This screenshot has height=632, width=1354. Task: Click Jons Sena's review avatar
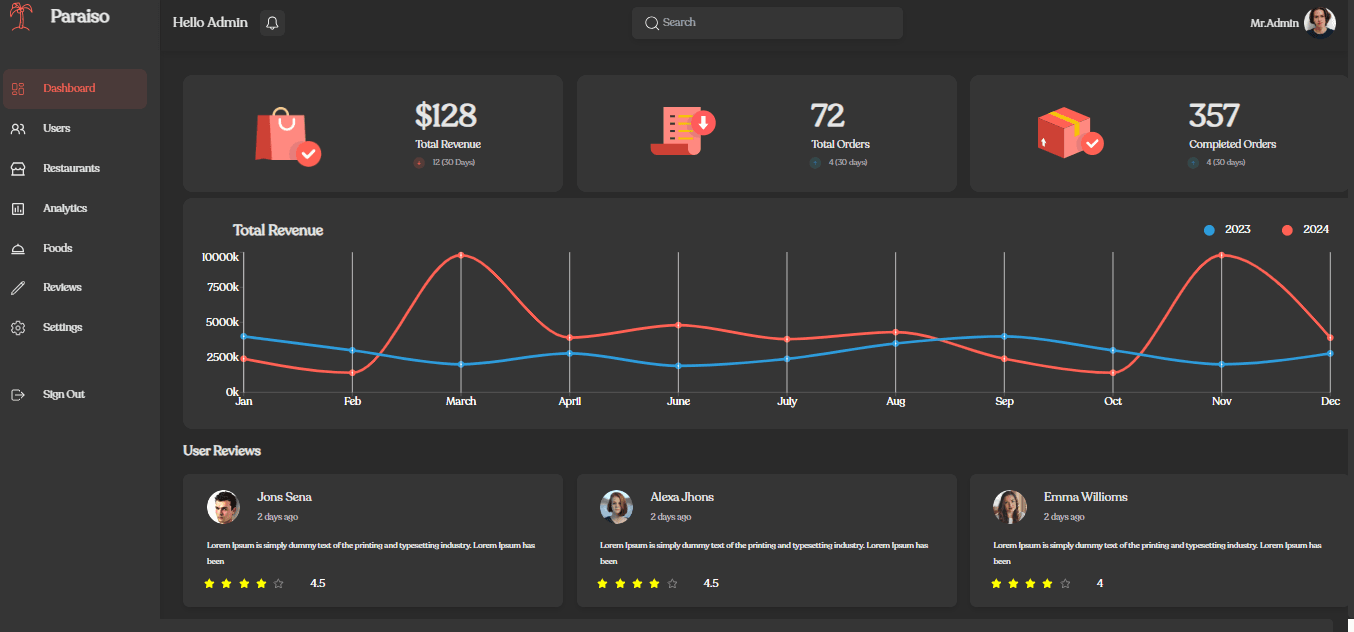[x=223, y=507]
